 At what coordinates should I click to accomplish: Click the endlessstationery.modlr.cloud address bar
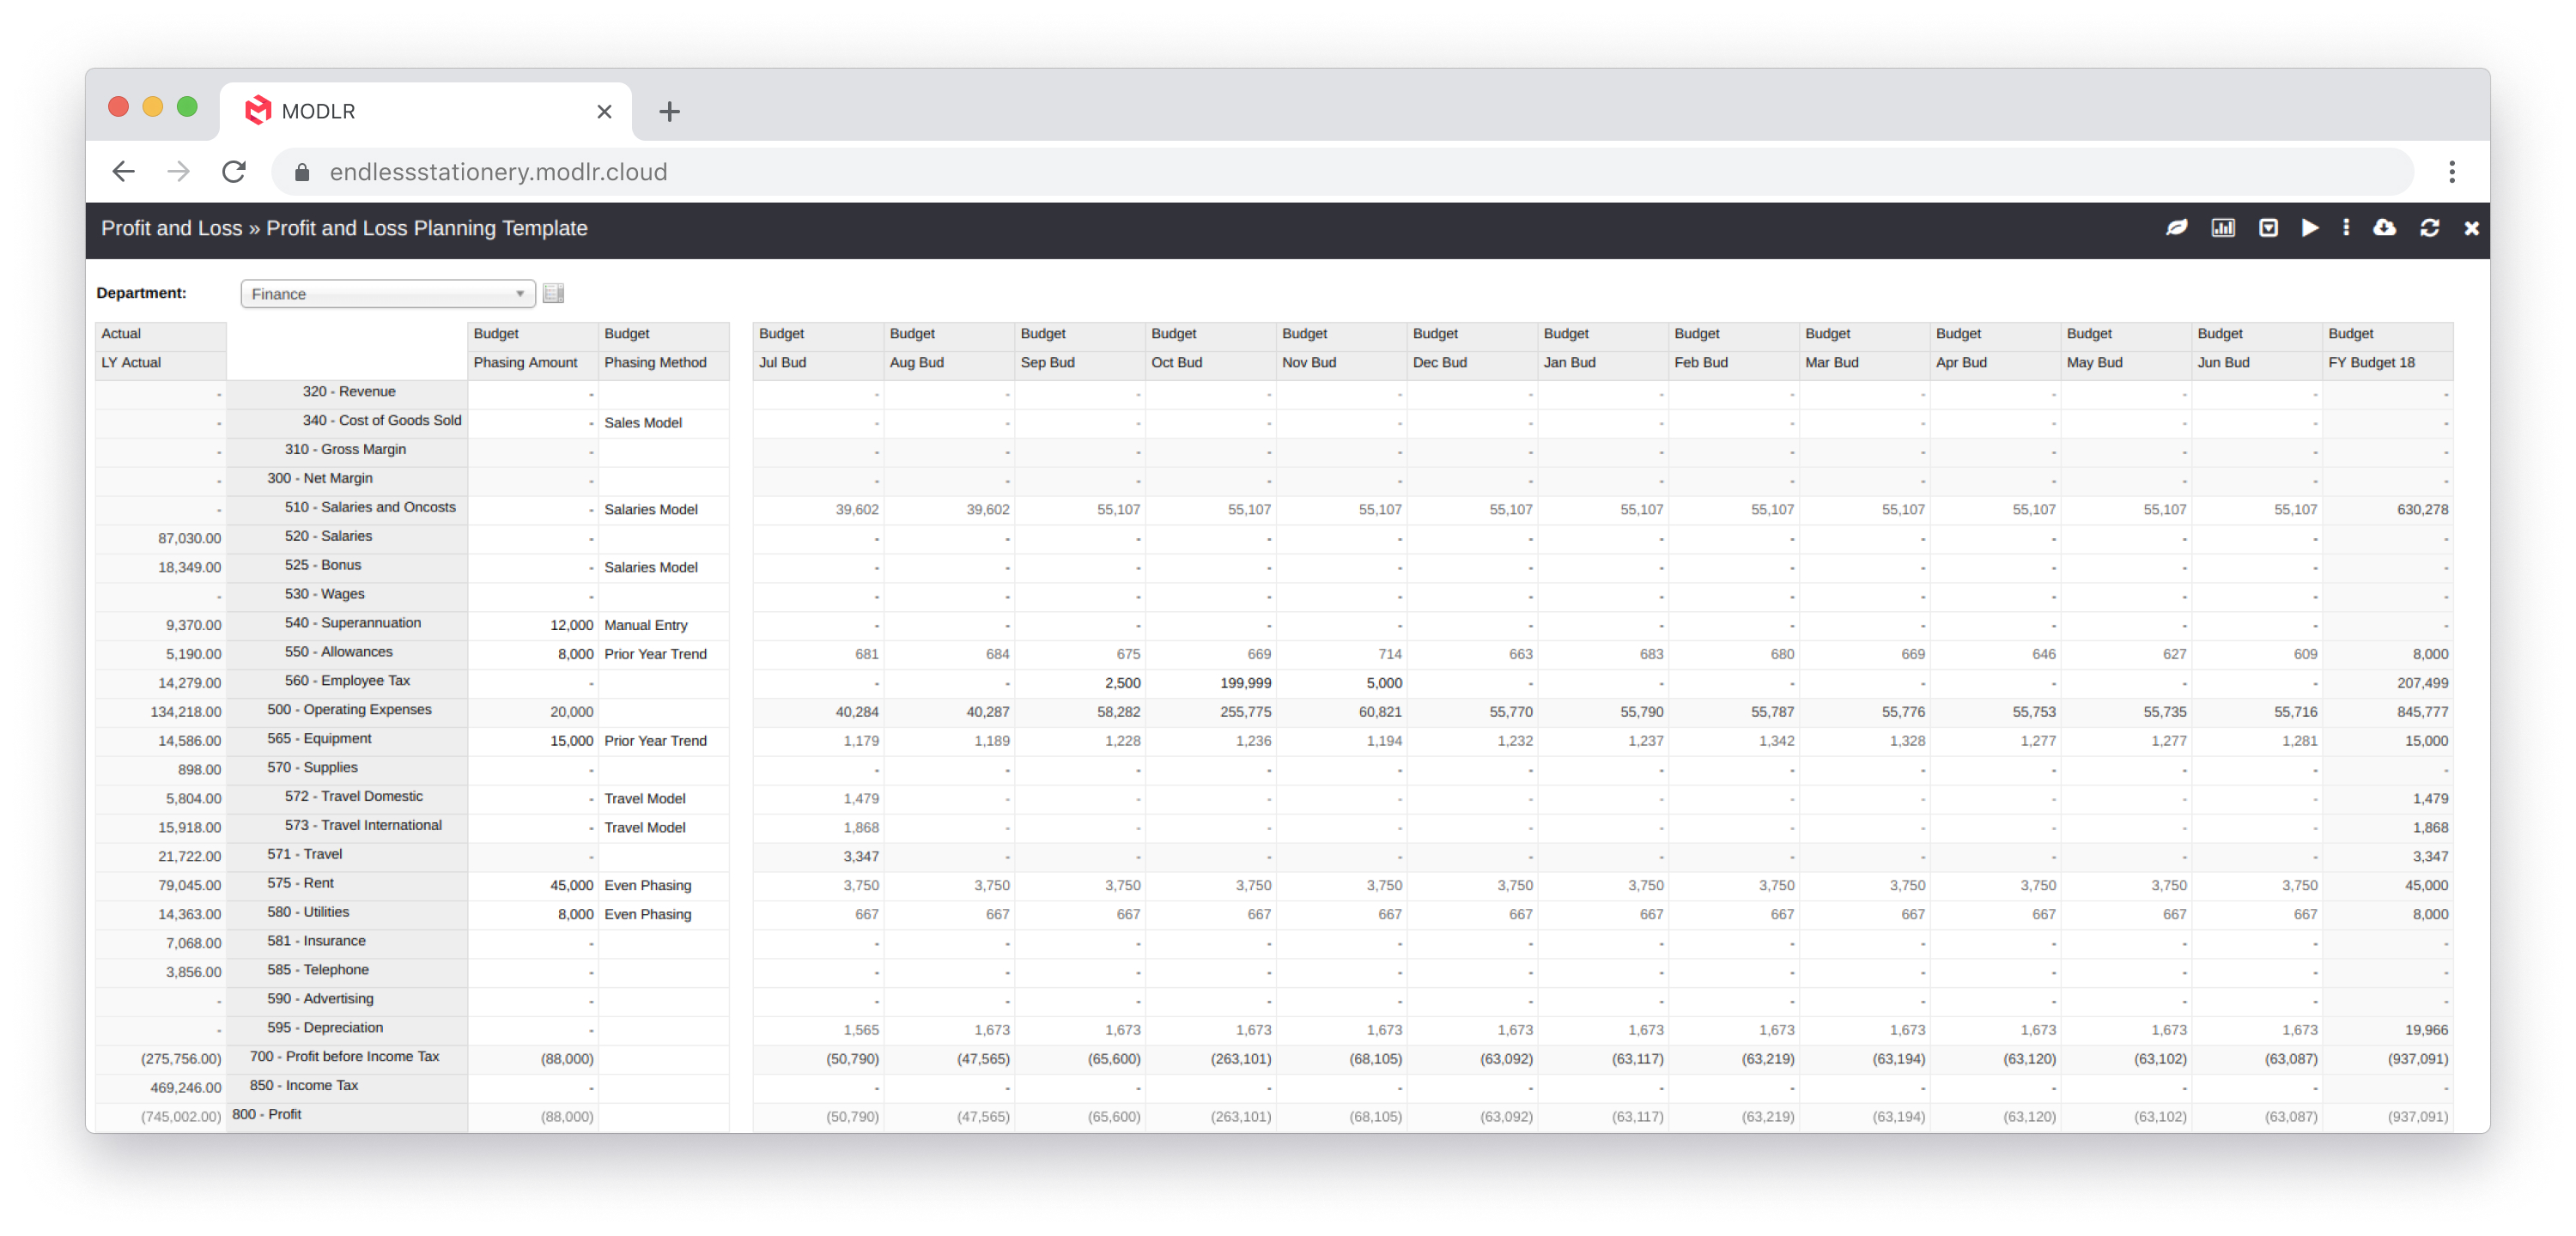point(500,171)
